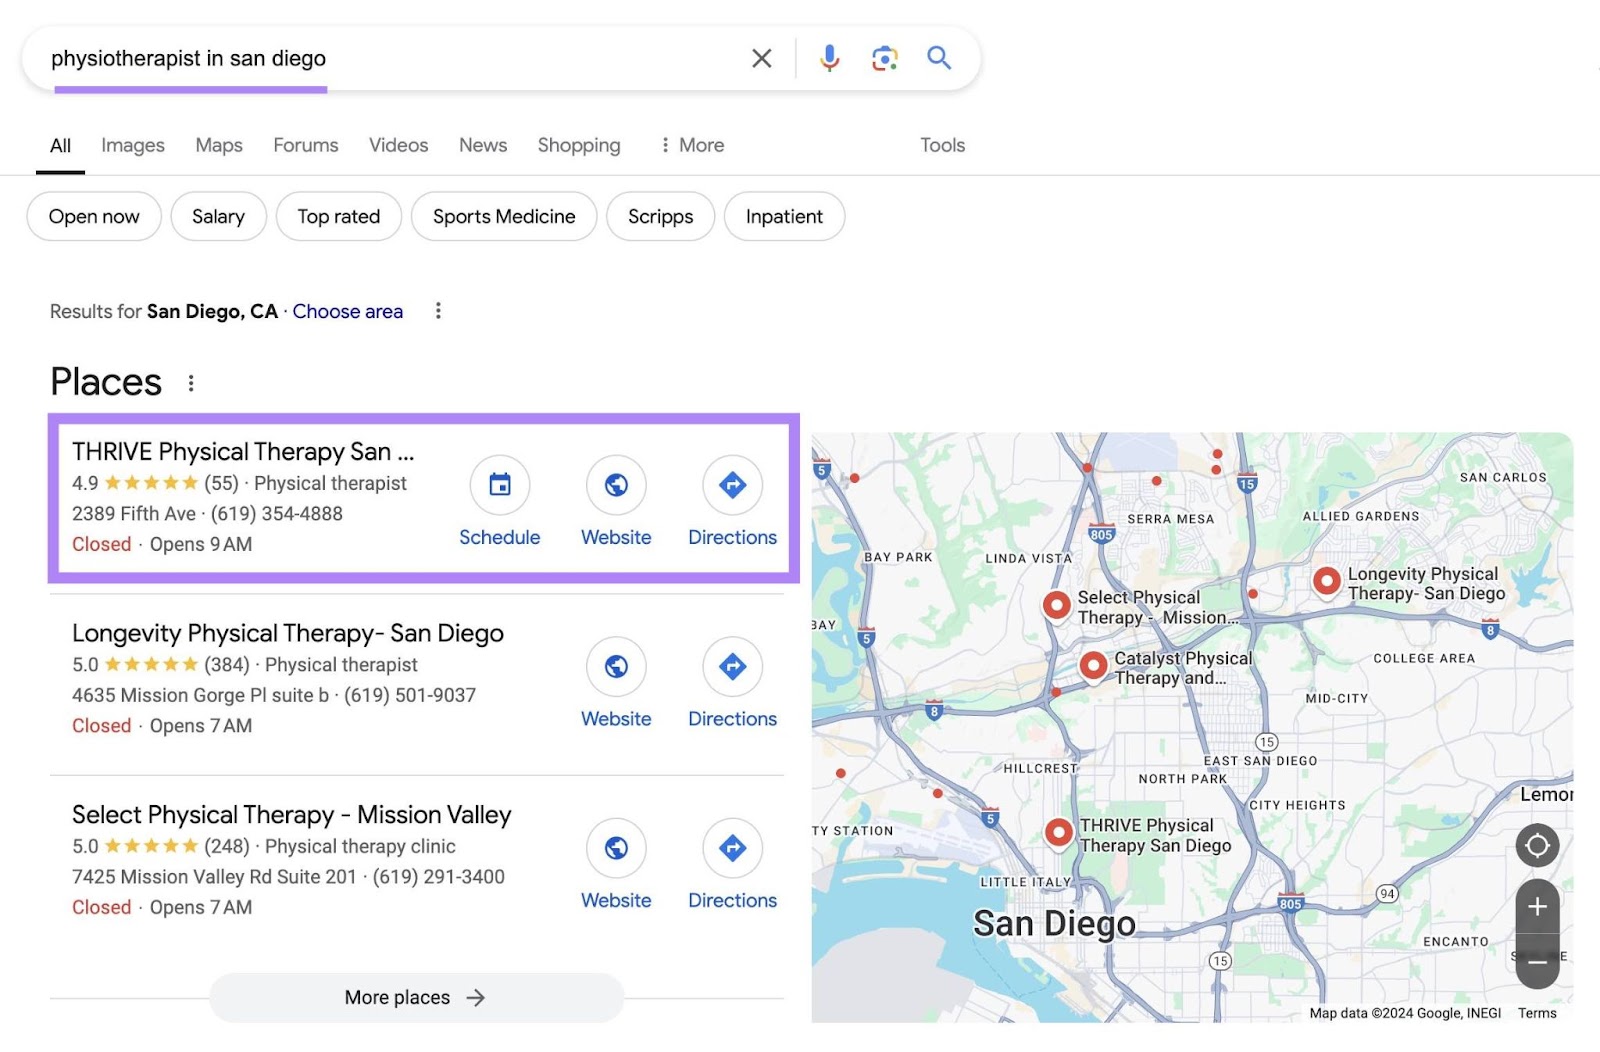
Task: Switch to the Videos tab
Action: (398, 145)
